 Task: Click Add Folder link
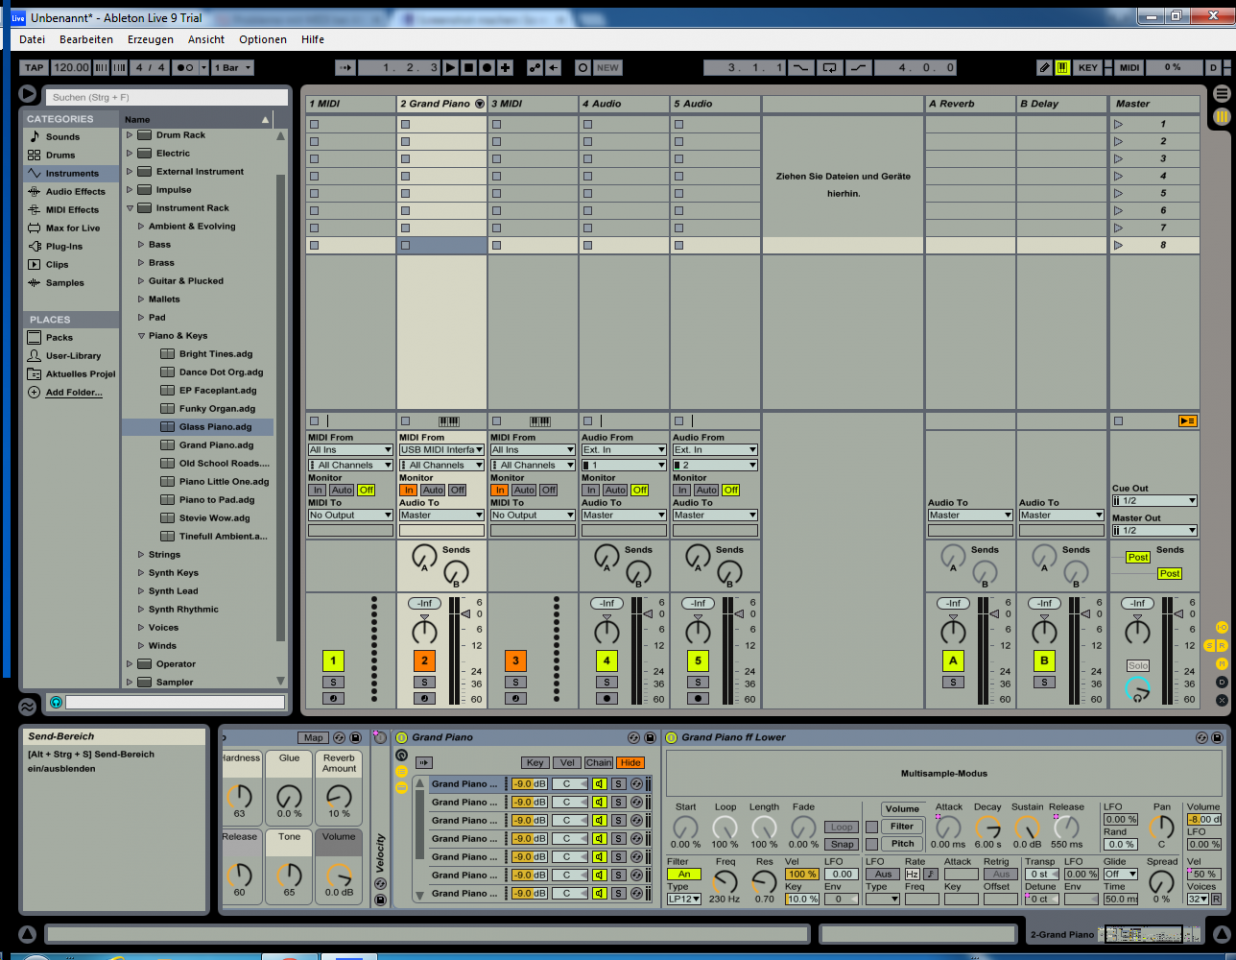(74, 393)
